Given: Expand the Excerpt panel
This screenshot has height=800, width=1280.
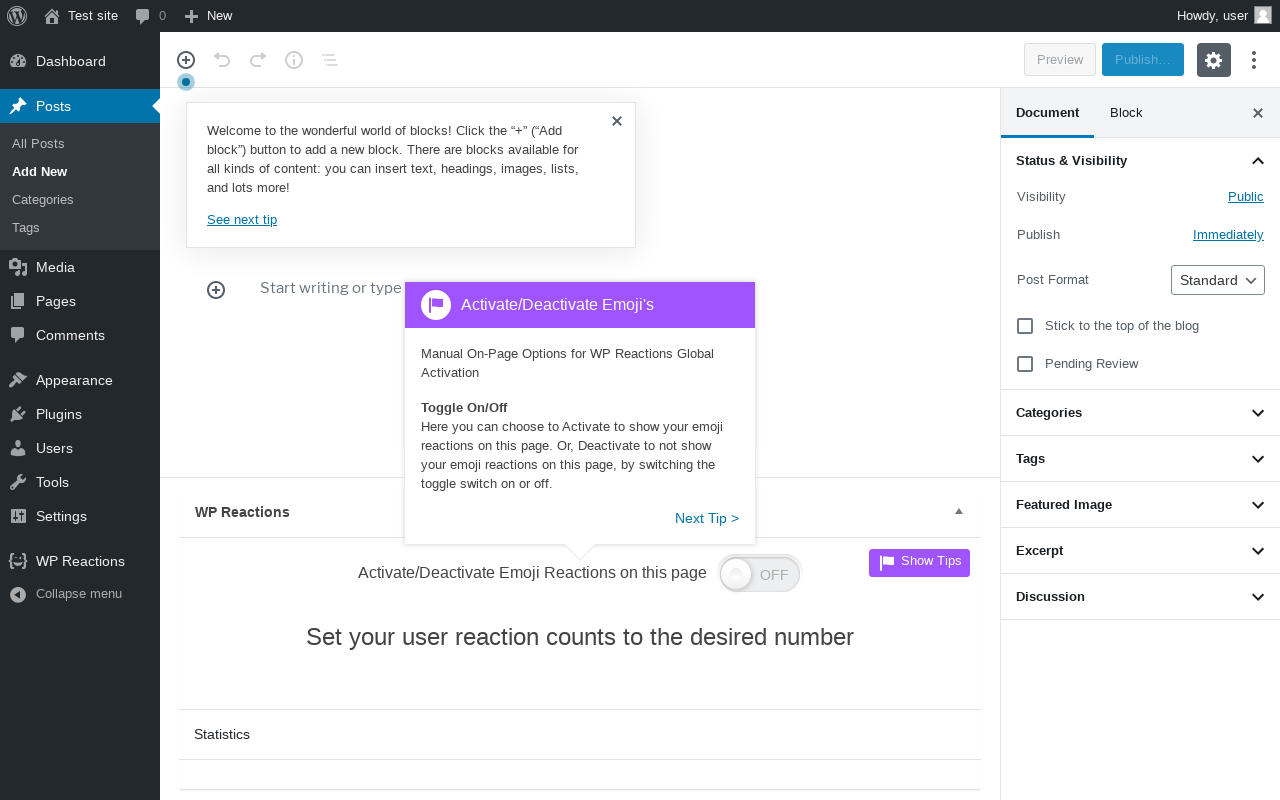Looking at the screenshot, I should [1140, 551].
